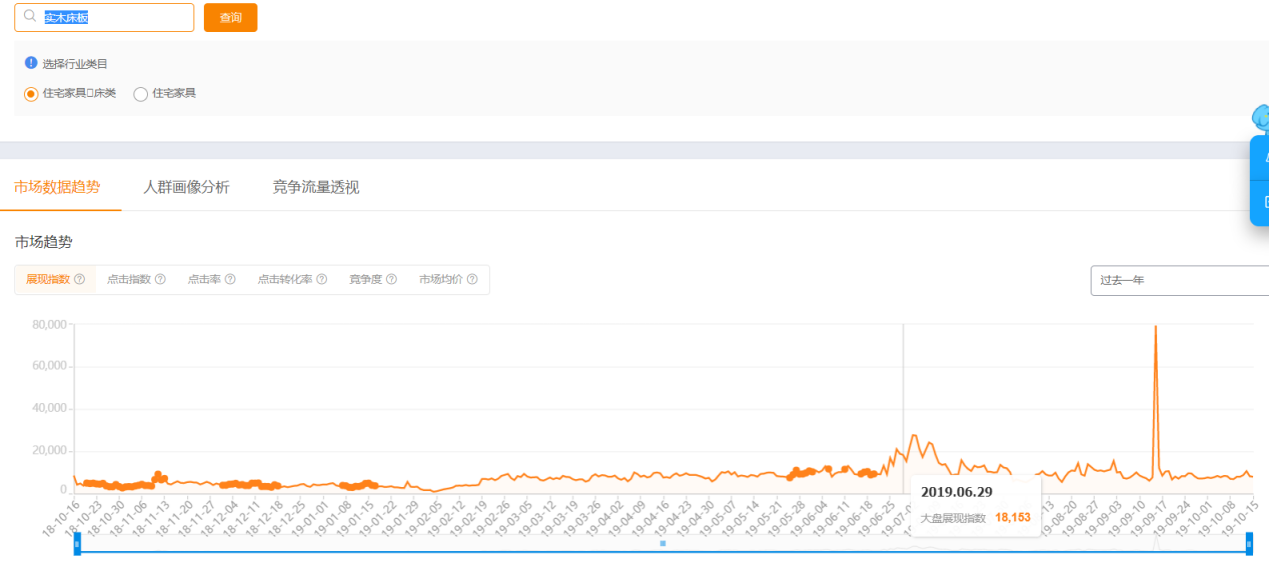Switch to the 人群画像分析 tab
The width and height of the screenshot is (1269, 563).
coord(186,187)
